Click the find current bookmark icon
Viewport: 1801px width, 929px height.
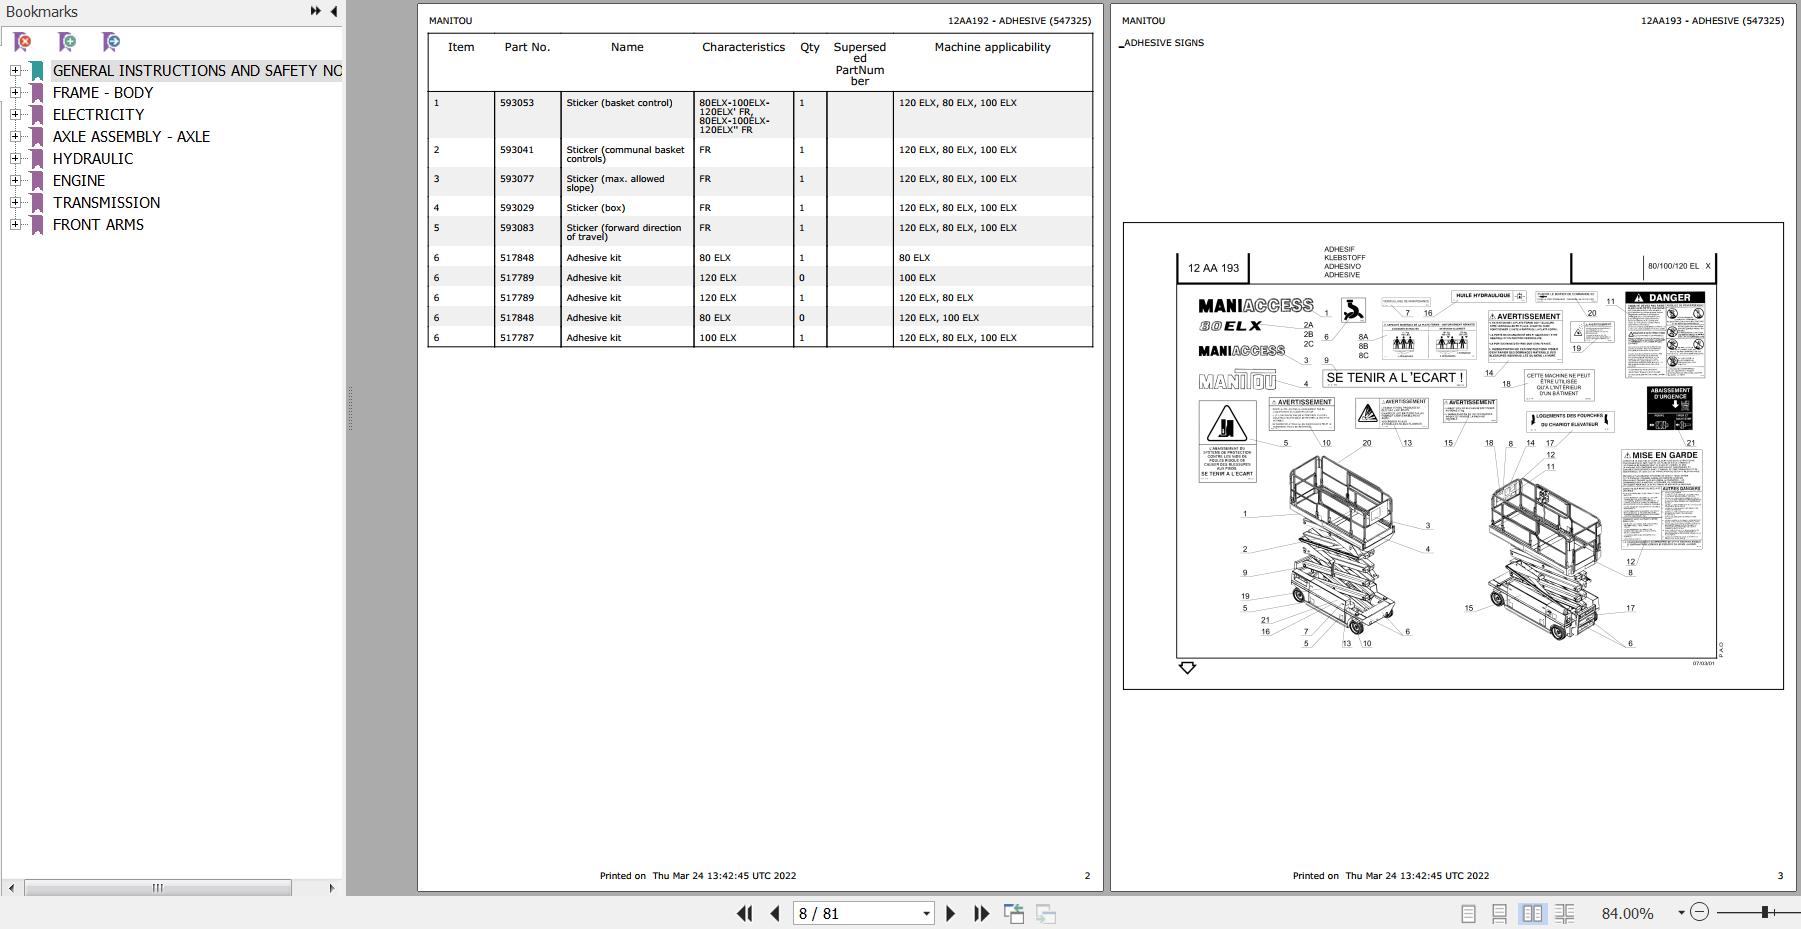(111, 42)
